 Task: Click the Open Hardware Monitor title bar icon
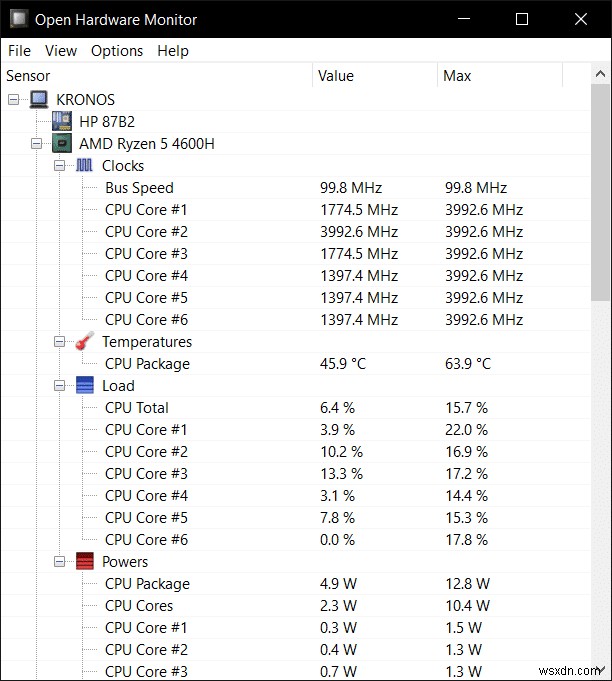(x=18, y=19)
